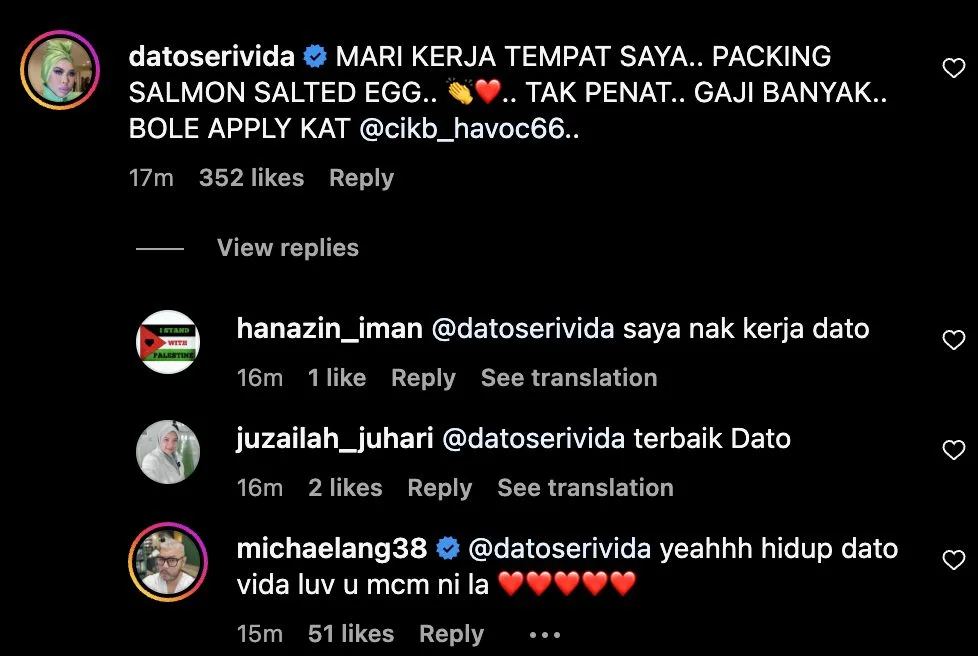This screenshot has height=656, width=978.
Task: Open juzailah_juhari's profile picture
Action: coord(168,451)
